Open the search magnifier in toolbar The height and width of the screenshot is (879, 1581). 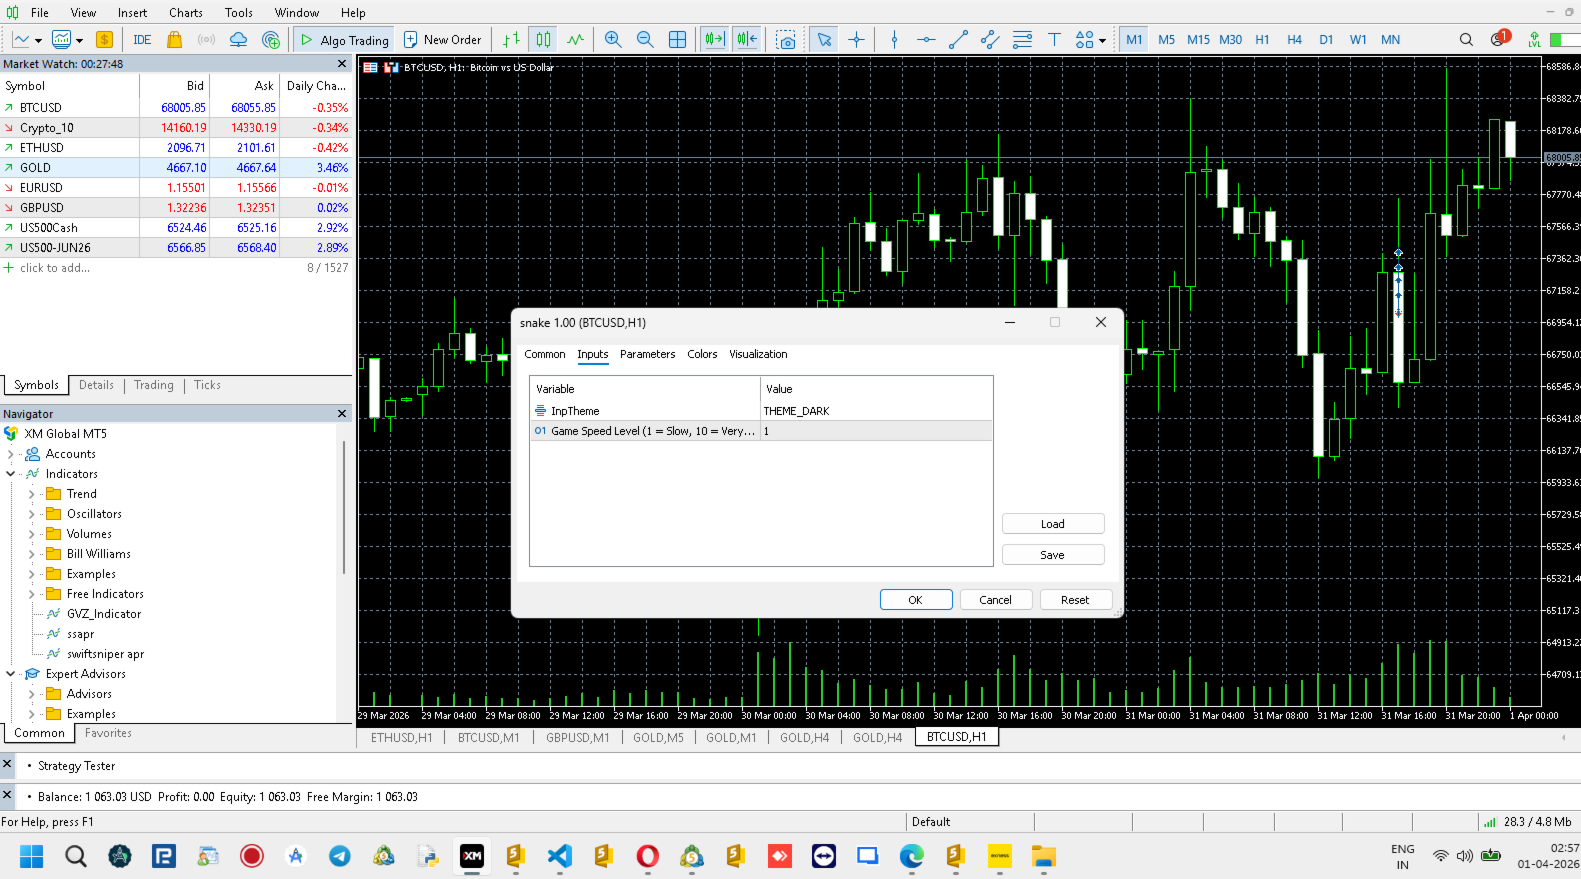coord(1466,40)
